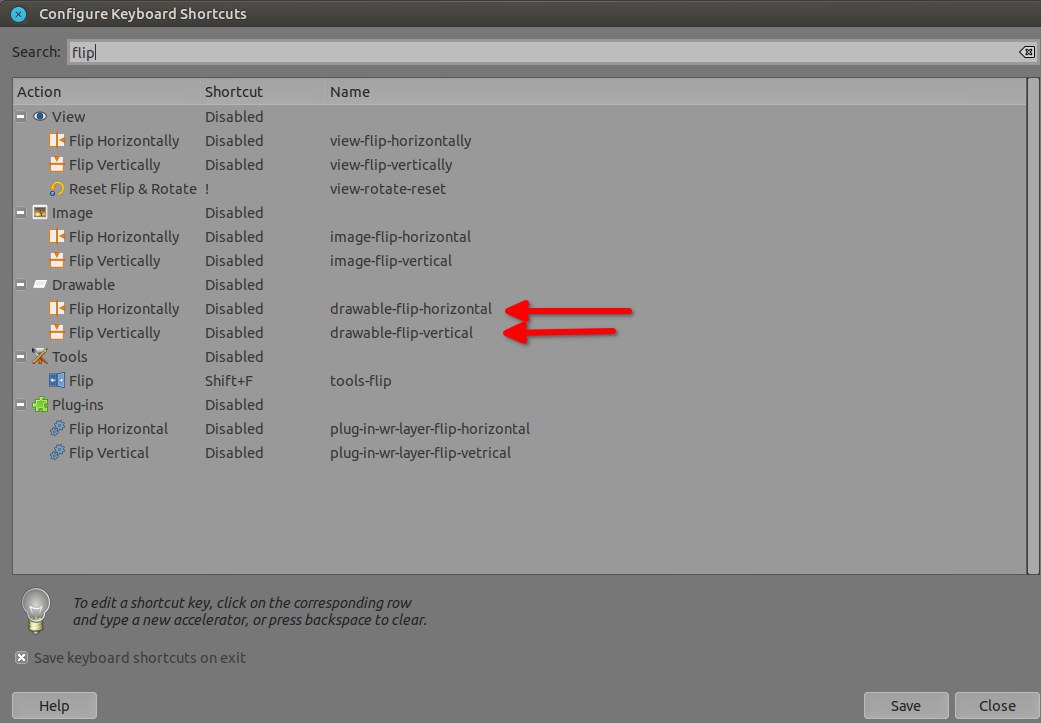This screenshot has width=1041, height=723.
Task: Select the Plug-ins group label
Action: pos(78,404)
